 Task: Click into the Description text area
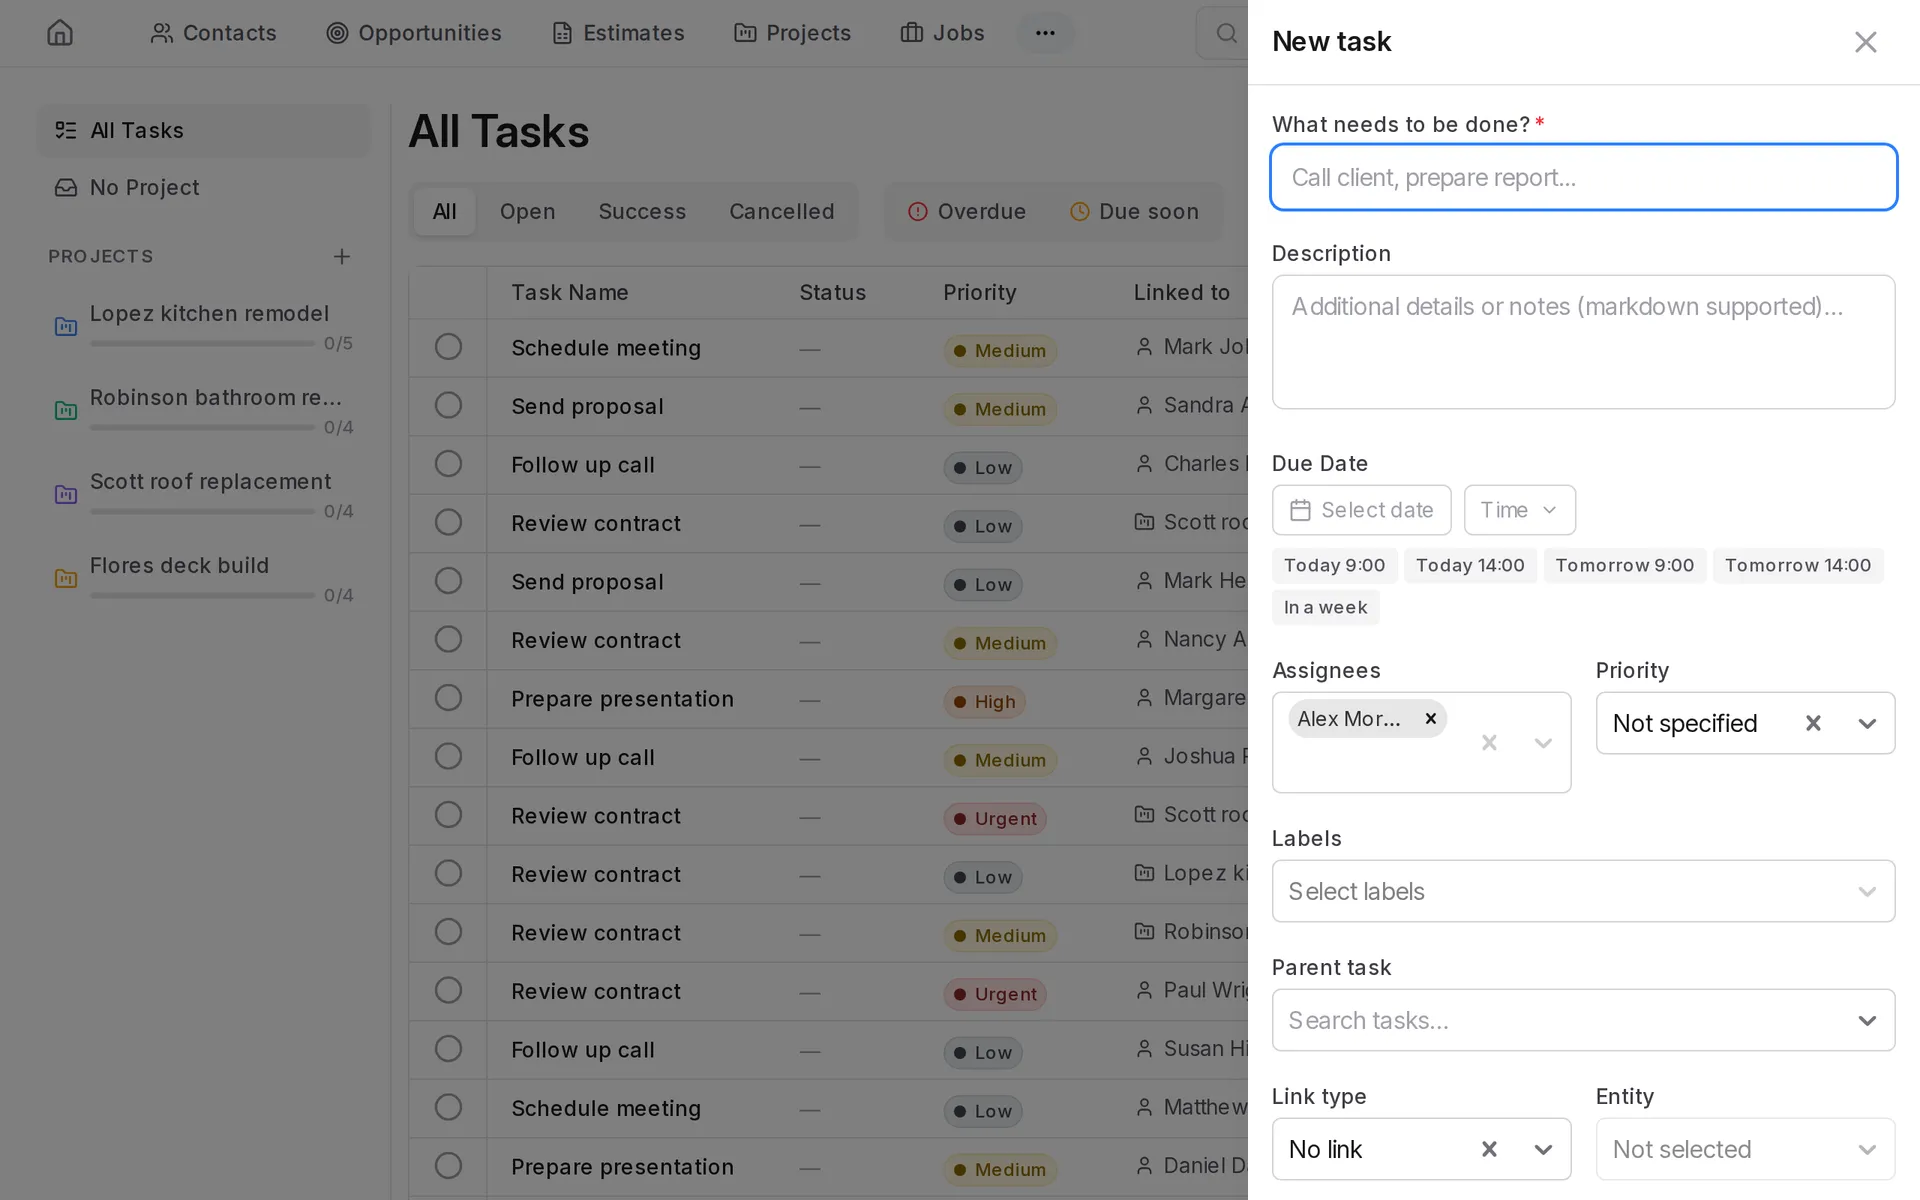[x=1583, y=342]
